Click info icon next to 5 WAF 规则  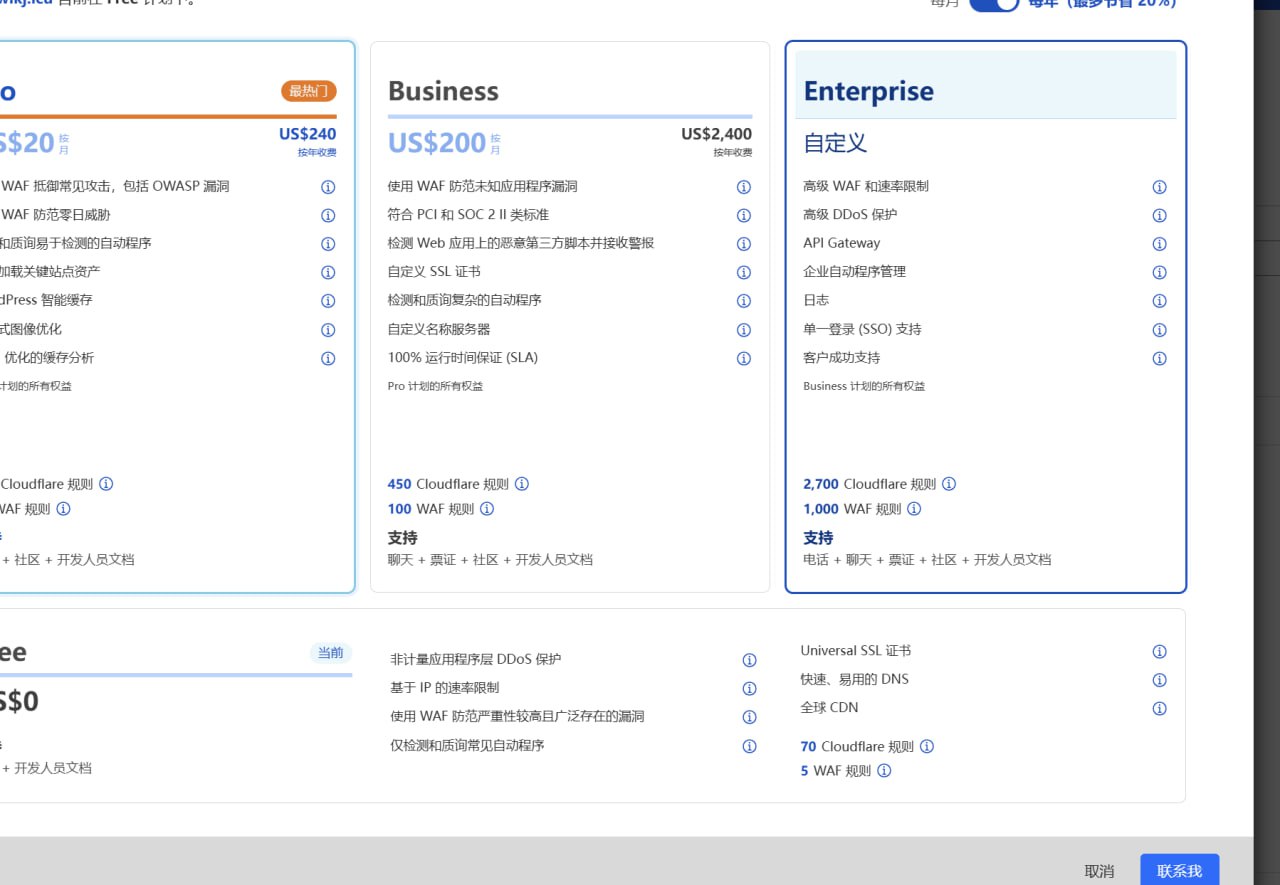pos(883,771)
